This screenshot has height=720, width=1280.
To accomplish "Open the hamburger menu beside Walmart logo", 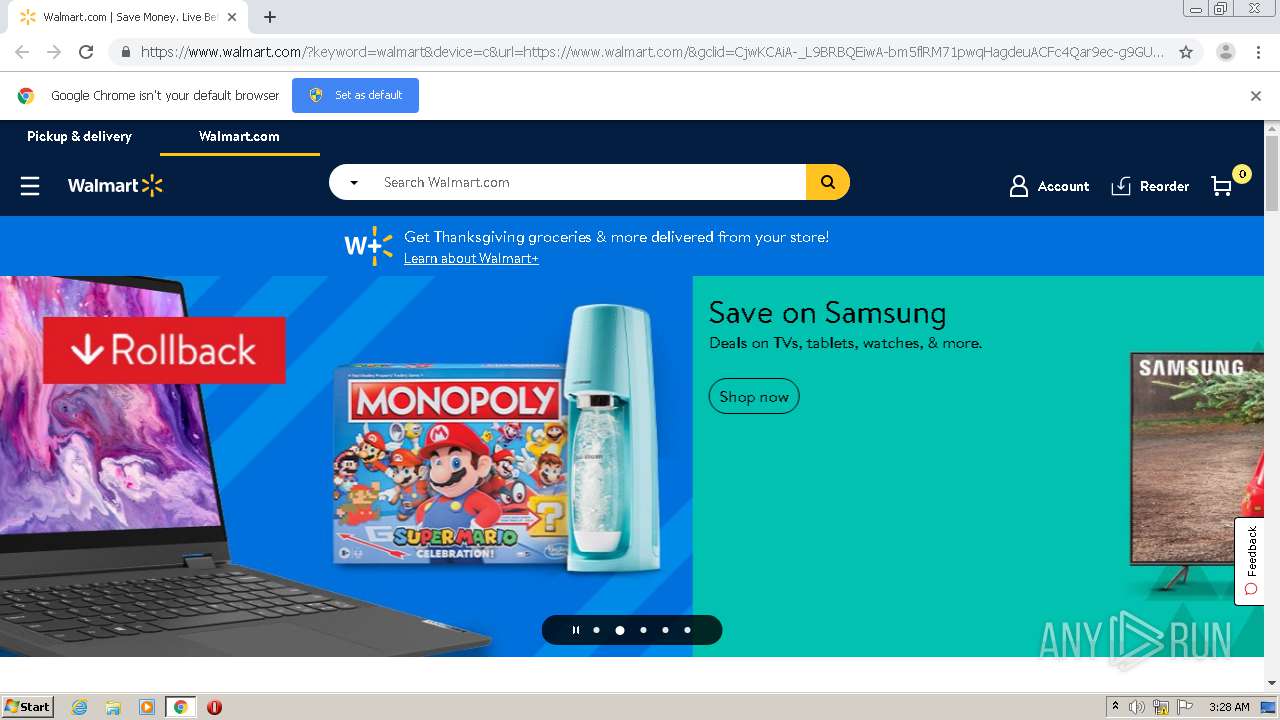I will (30, 186).
